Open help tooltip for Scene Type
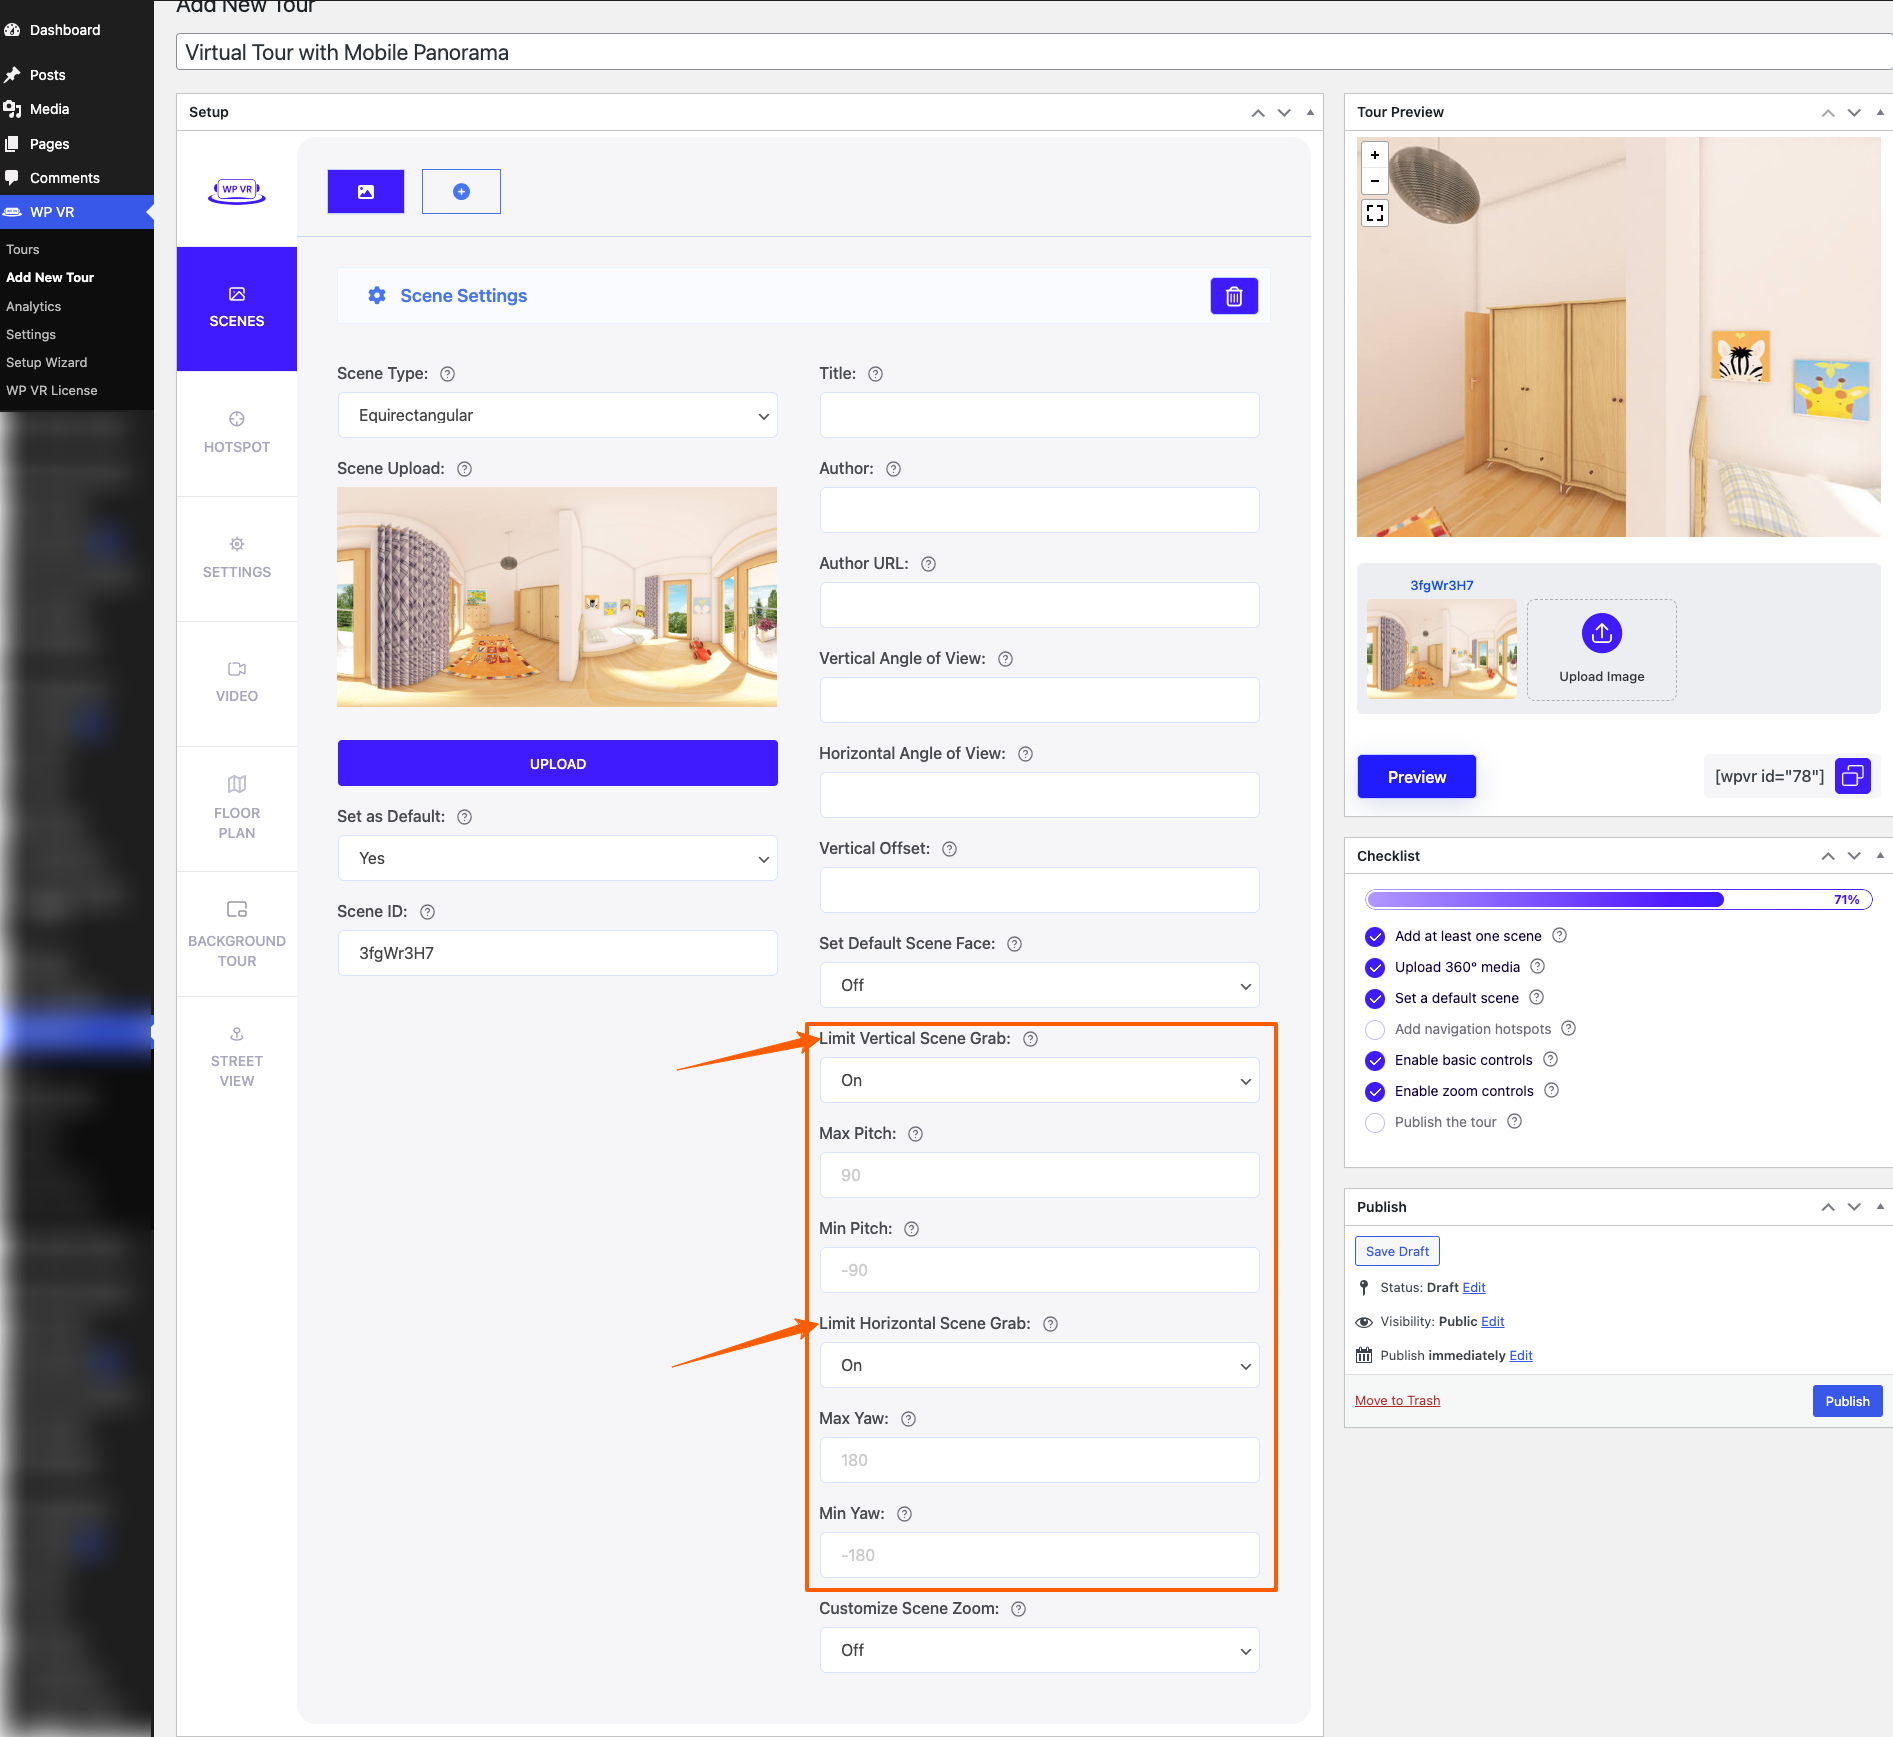Image resolution: width=1893 pixels, height=1737 pixels. tap(448, 374)
